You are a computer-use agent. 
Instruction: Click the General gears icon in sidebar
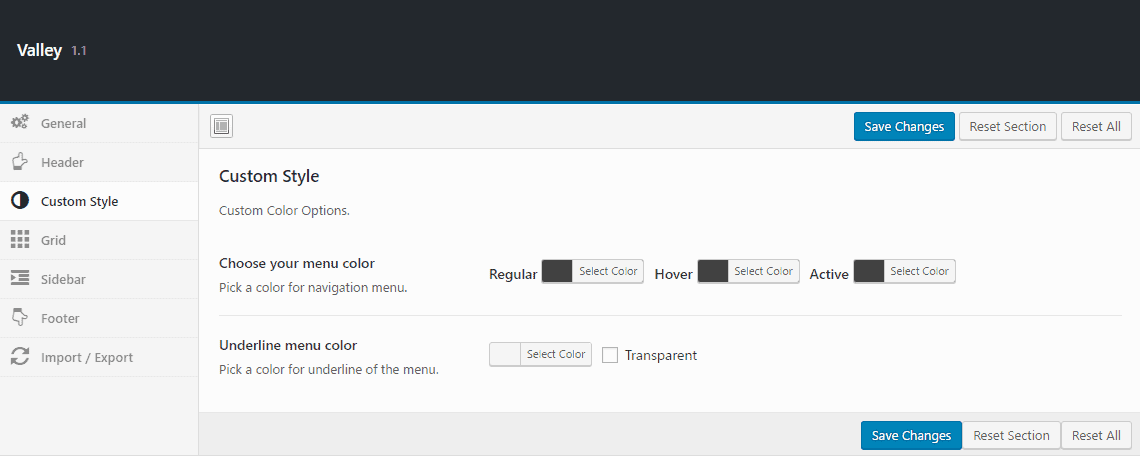pos(19,123)
